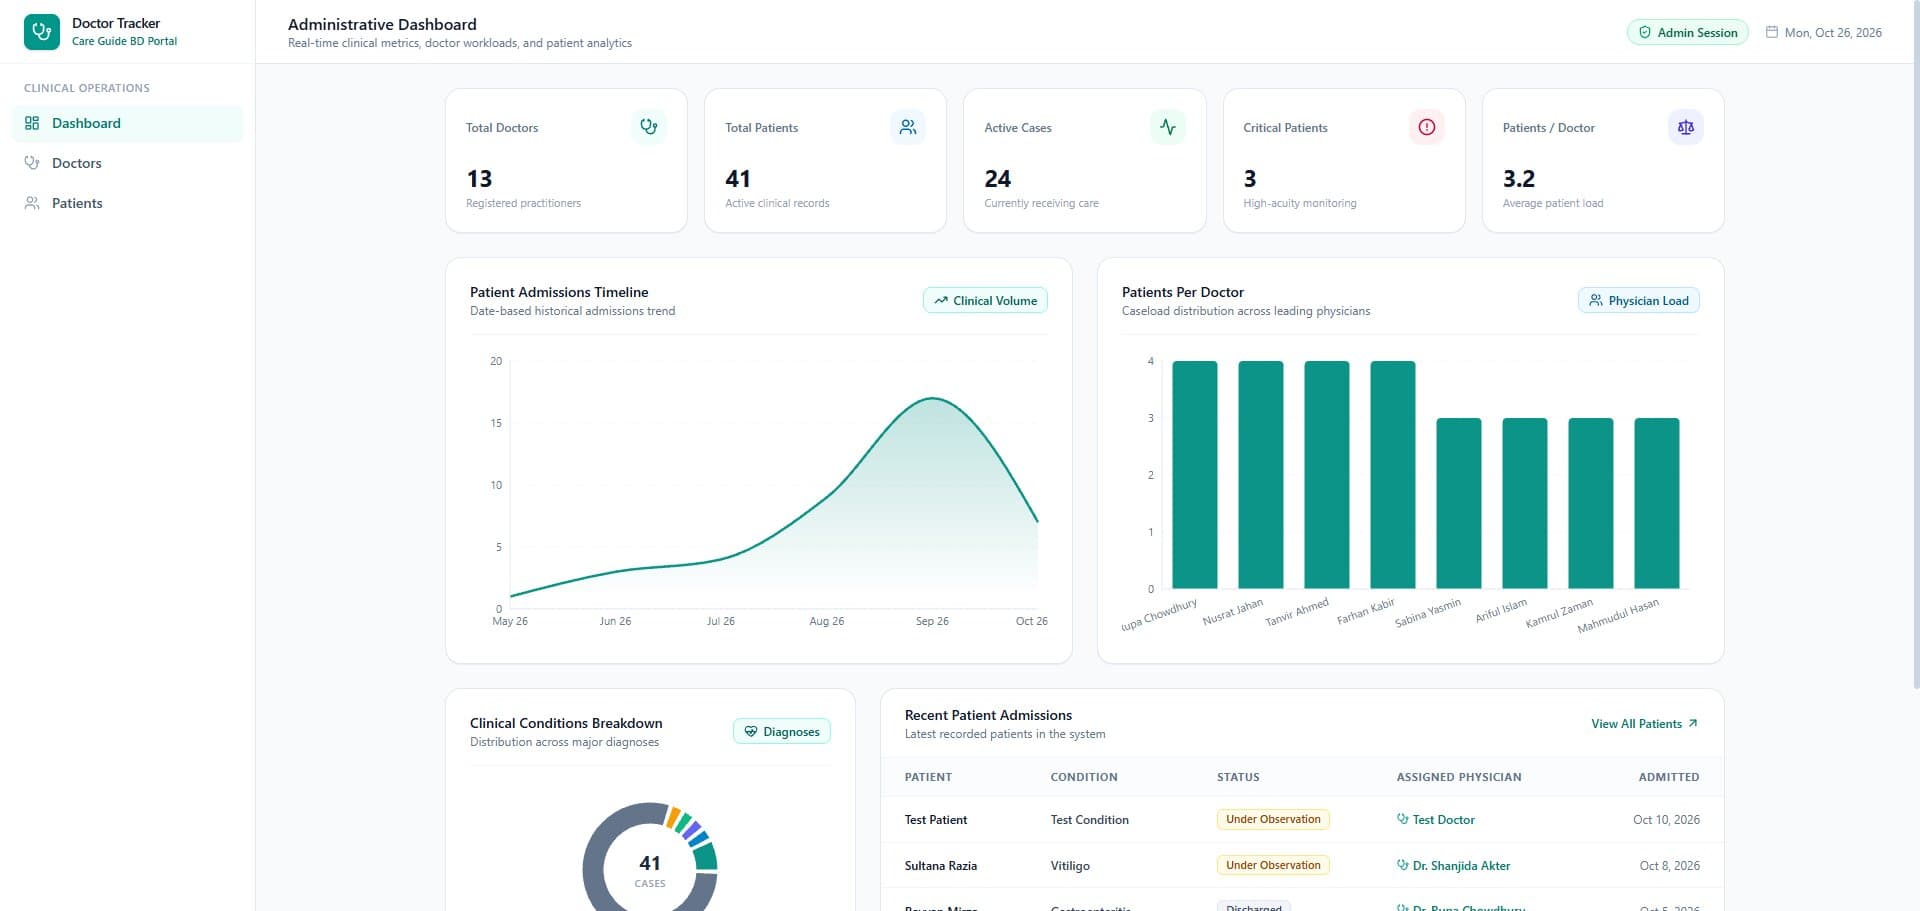Click the calendar icon beside the date
The height and width of the screenshot is (911, 1920).
1772,32
